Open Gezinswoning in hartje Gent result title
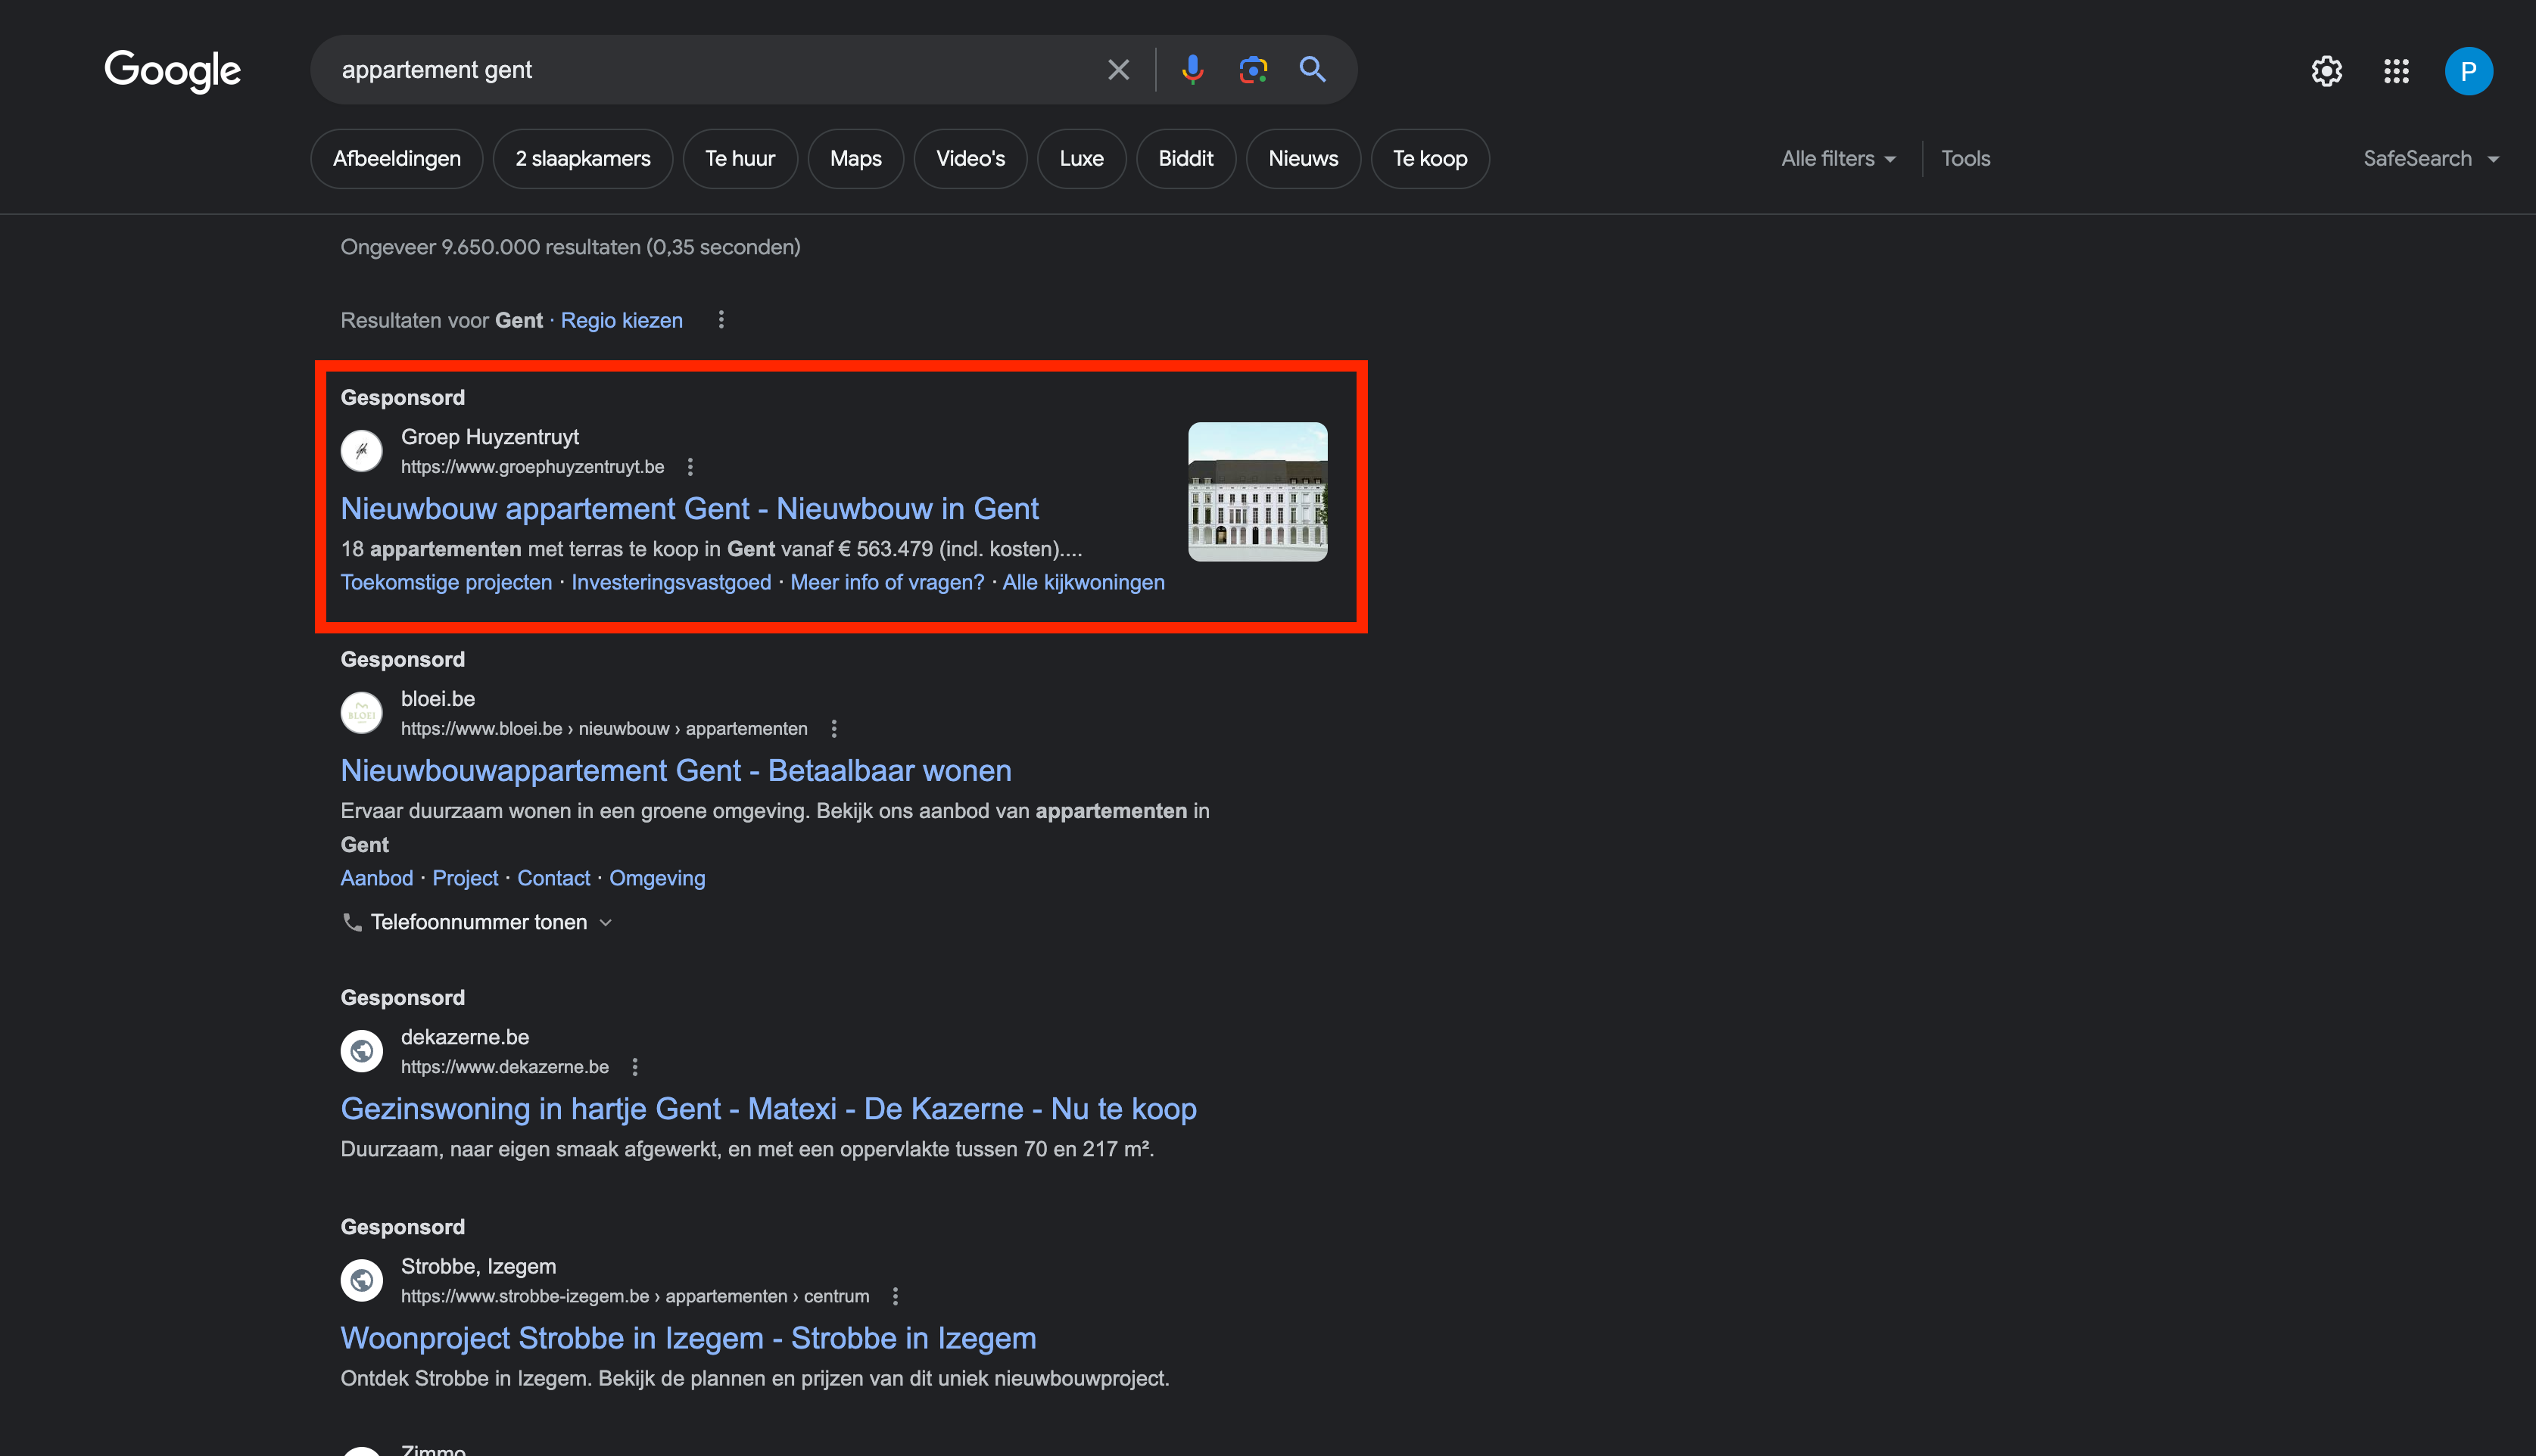The height and width of the screenshot is (1456, 2536). (x=768, y=1109)
